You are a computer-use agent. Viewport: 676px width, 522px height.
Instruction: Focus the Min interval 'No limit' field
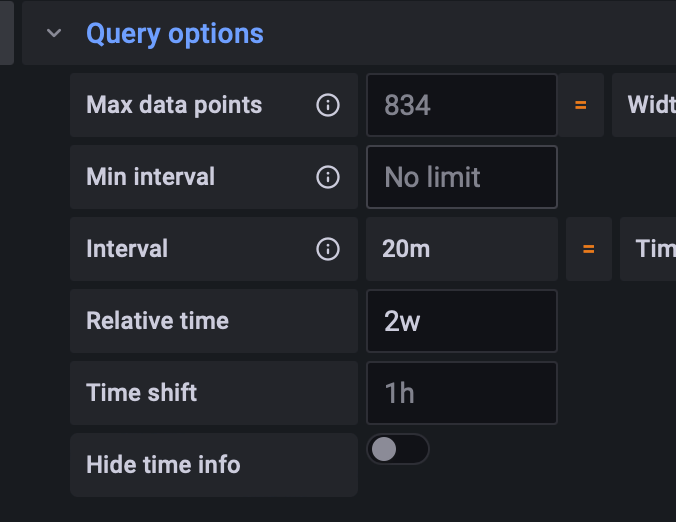pyautogui.click(x=462, y=177)
